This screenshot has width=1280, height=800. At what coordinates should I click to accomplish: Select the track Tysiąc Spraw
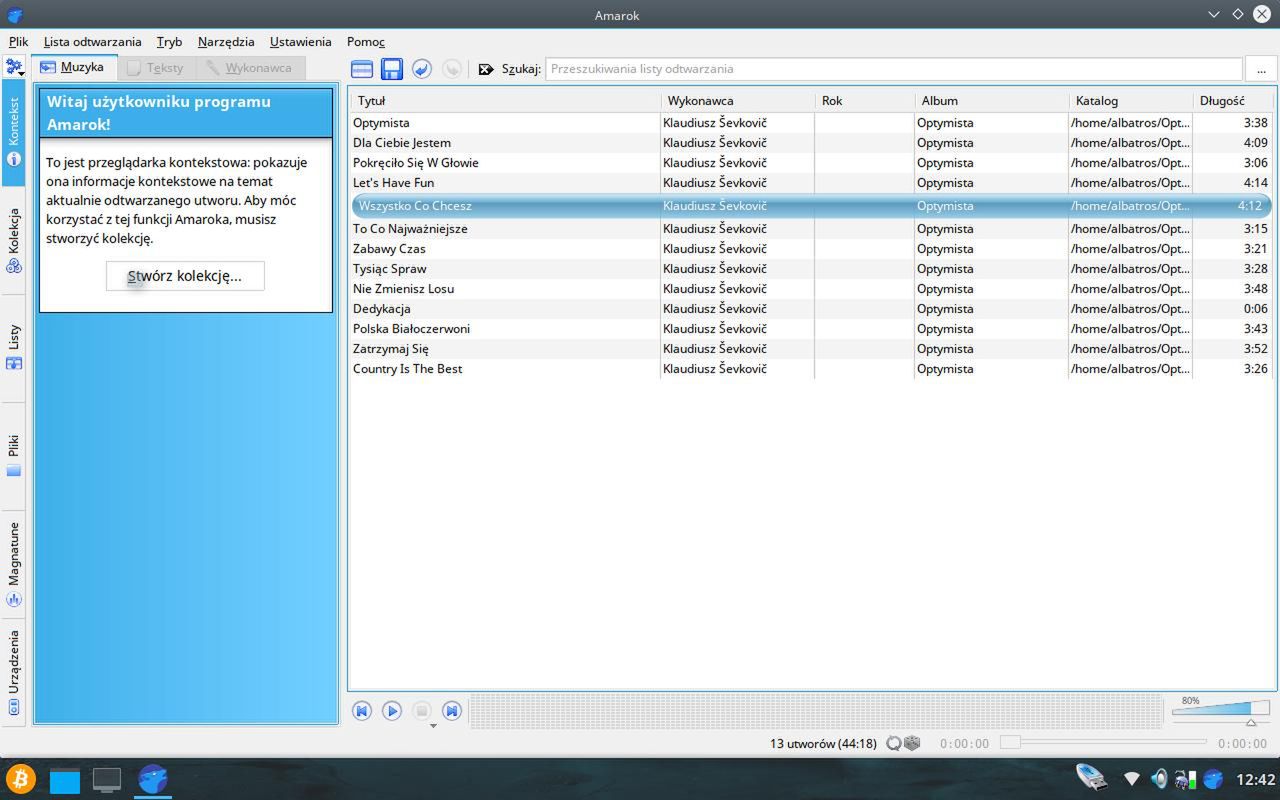tap(811, 269)
